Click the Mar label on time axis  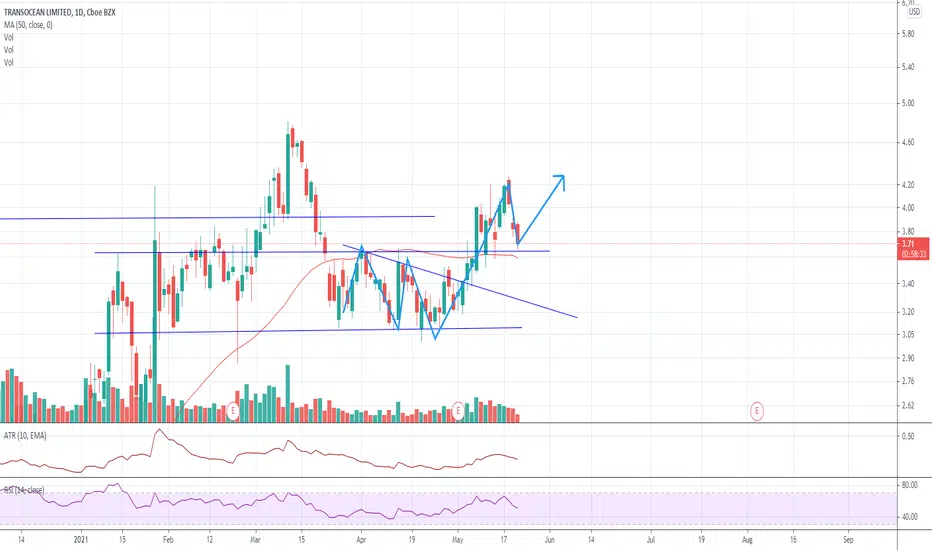point(256,540)
